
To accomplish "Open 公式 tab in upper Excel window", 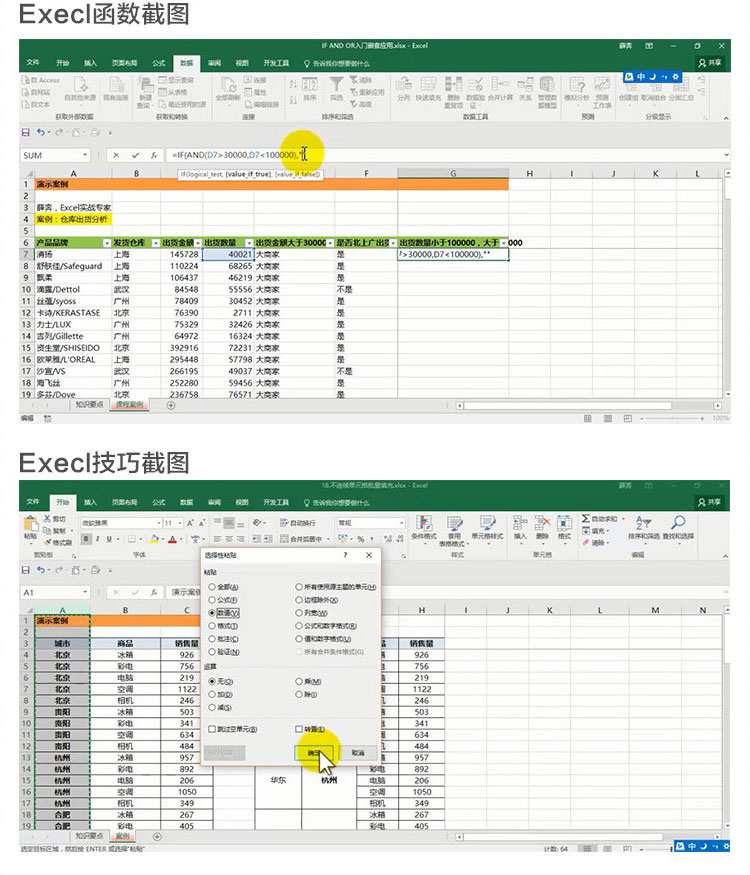I will click(159, 63).
